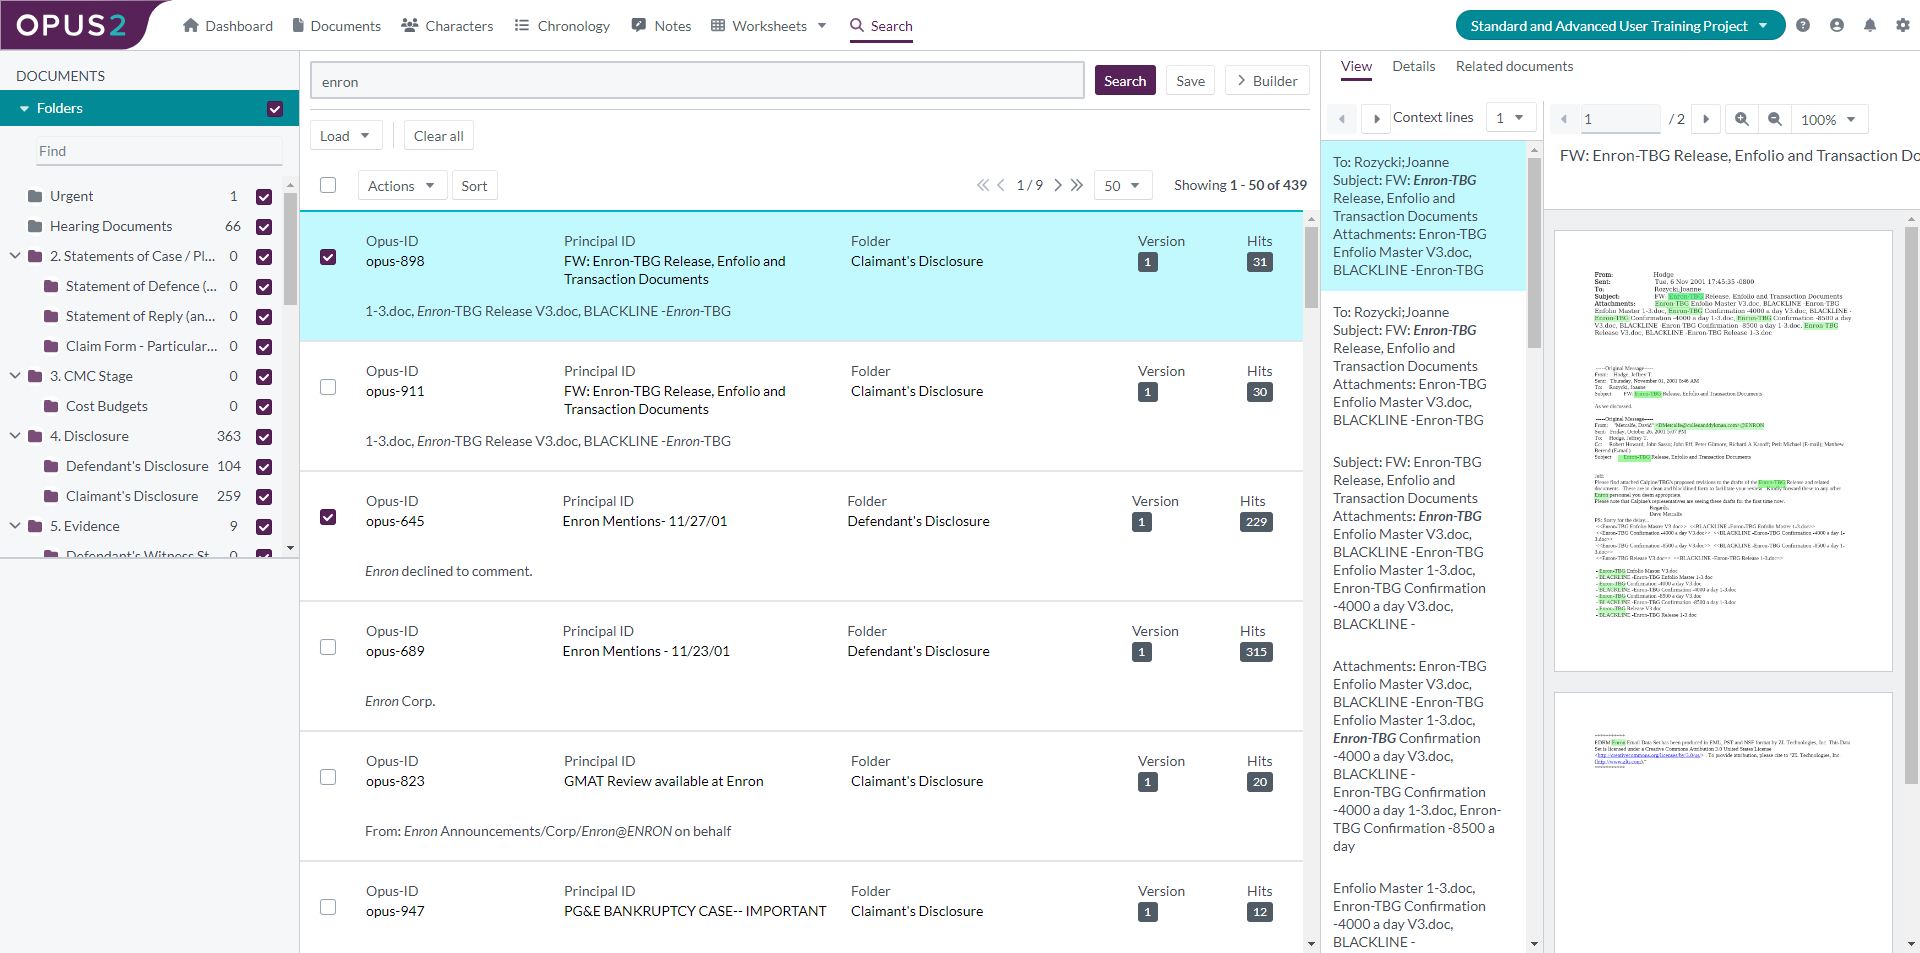Screen dimensions: 1920x953
Task: Uncheck Claimant's Disclosure folder checkbox
Action: point(264,497)
